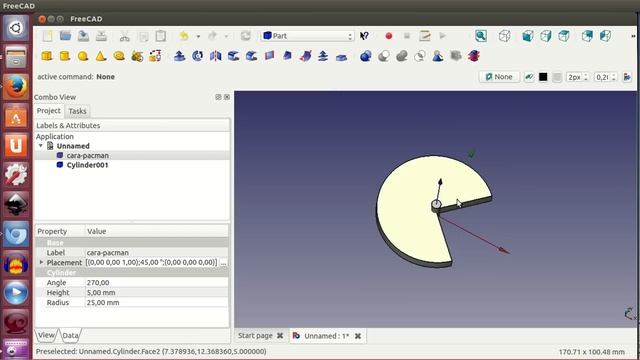Mirror the selected object
The width and height of the screenshot is (640, 360).
click(x=216, y=56)
